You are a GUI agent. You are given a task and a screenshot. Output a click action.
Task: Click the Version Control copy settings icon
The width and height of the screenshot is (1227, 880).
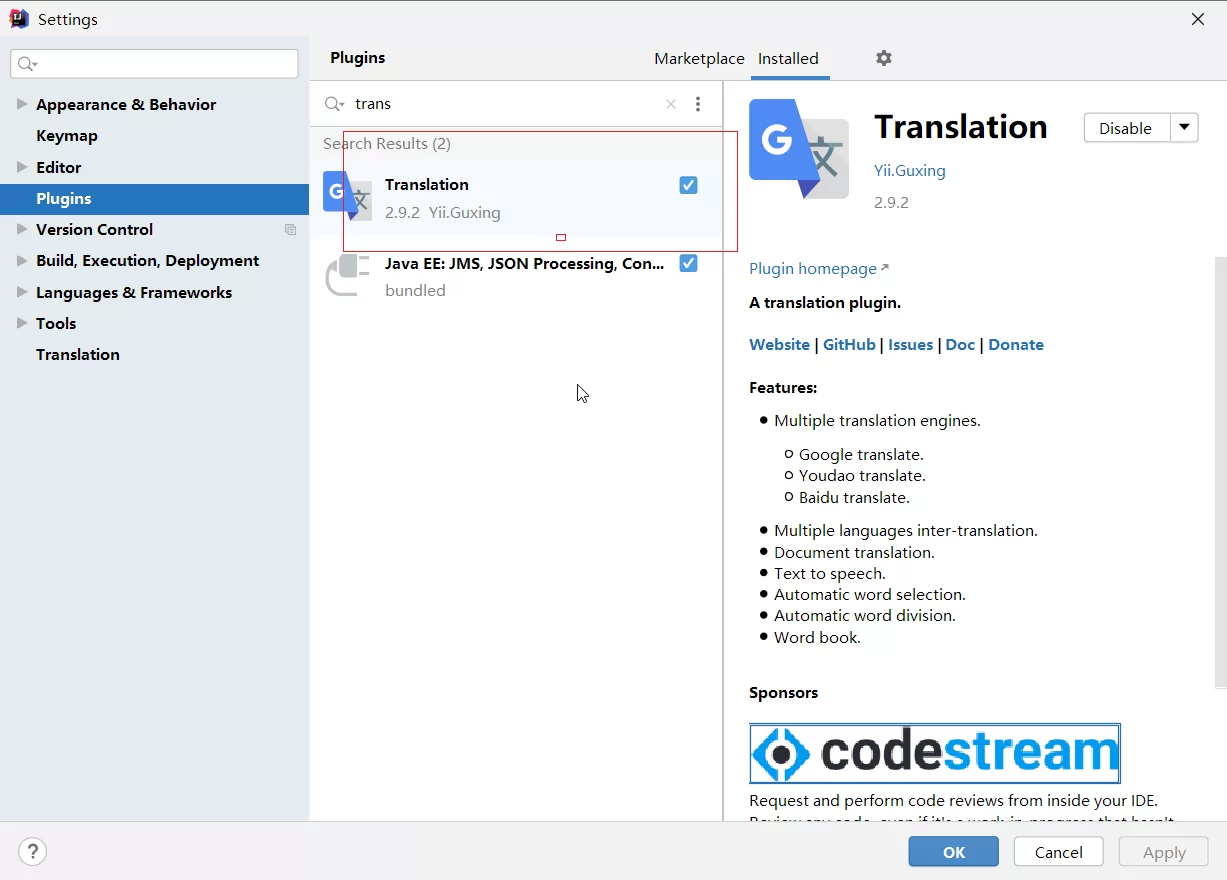coord(291,230)
